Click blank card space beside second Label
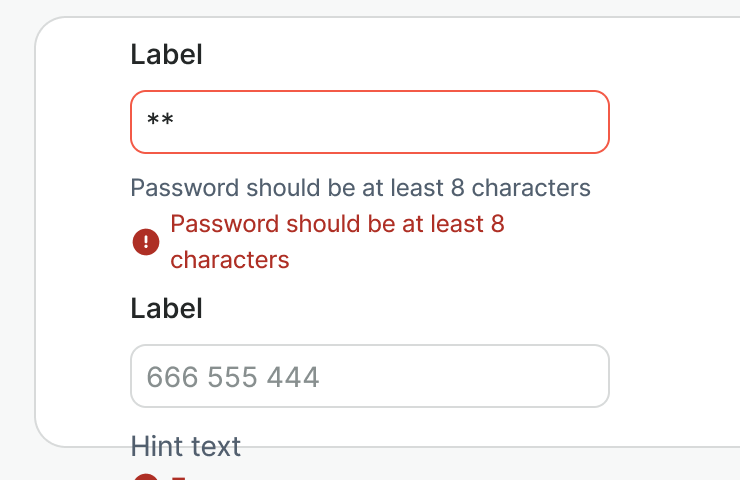This screenshot has width=740, height=480. point(450,309)
